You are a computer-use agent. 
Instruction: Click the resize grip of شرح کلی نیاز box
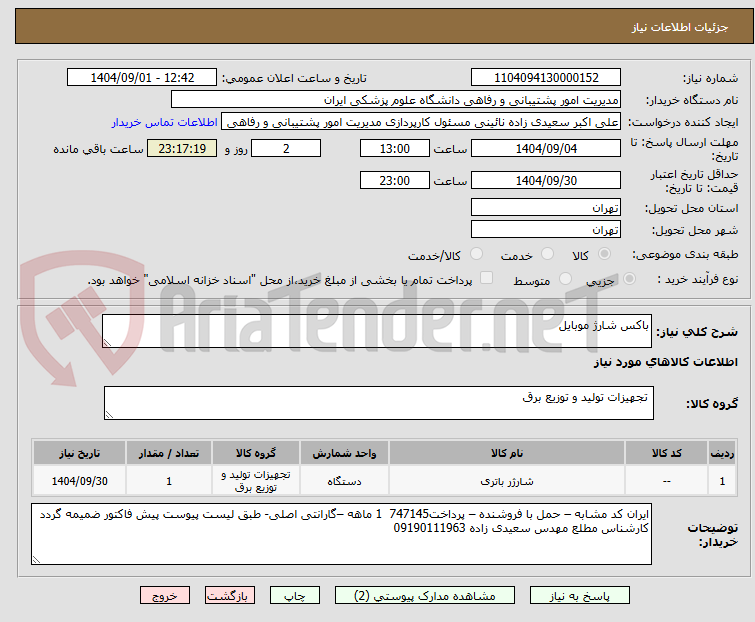point(107,343)
